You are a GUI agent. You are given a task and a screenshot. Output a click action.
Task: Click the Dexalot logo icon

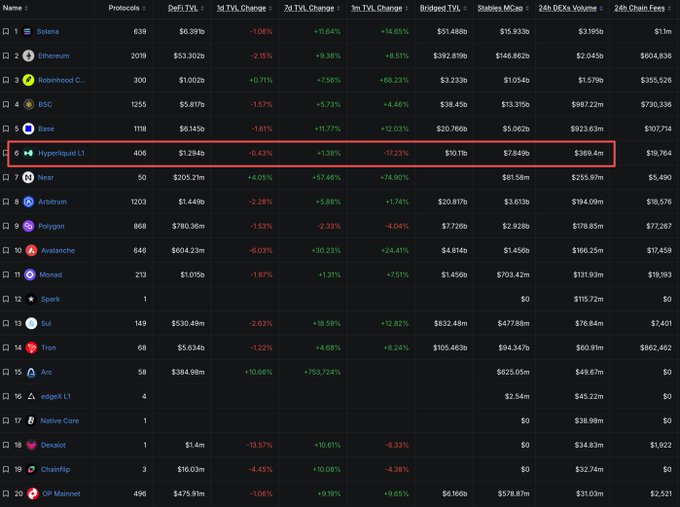coord(32,445)
